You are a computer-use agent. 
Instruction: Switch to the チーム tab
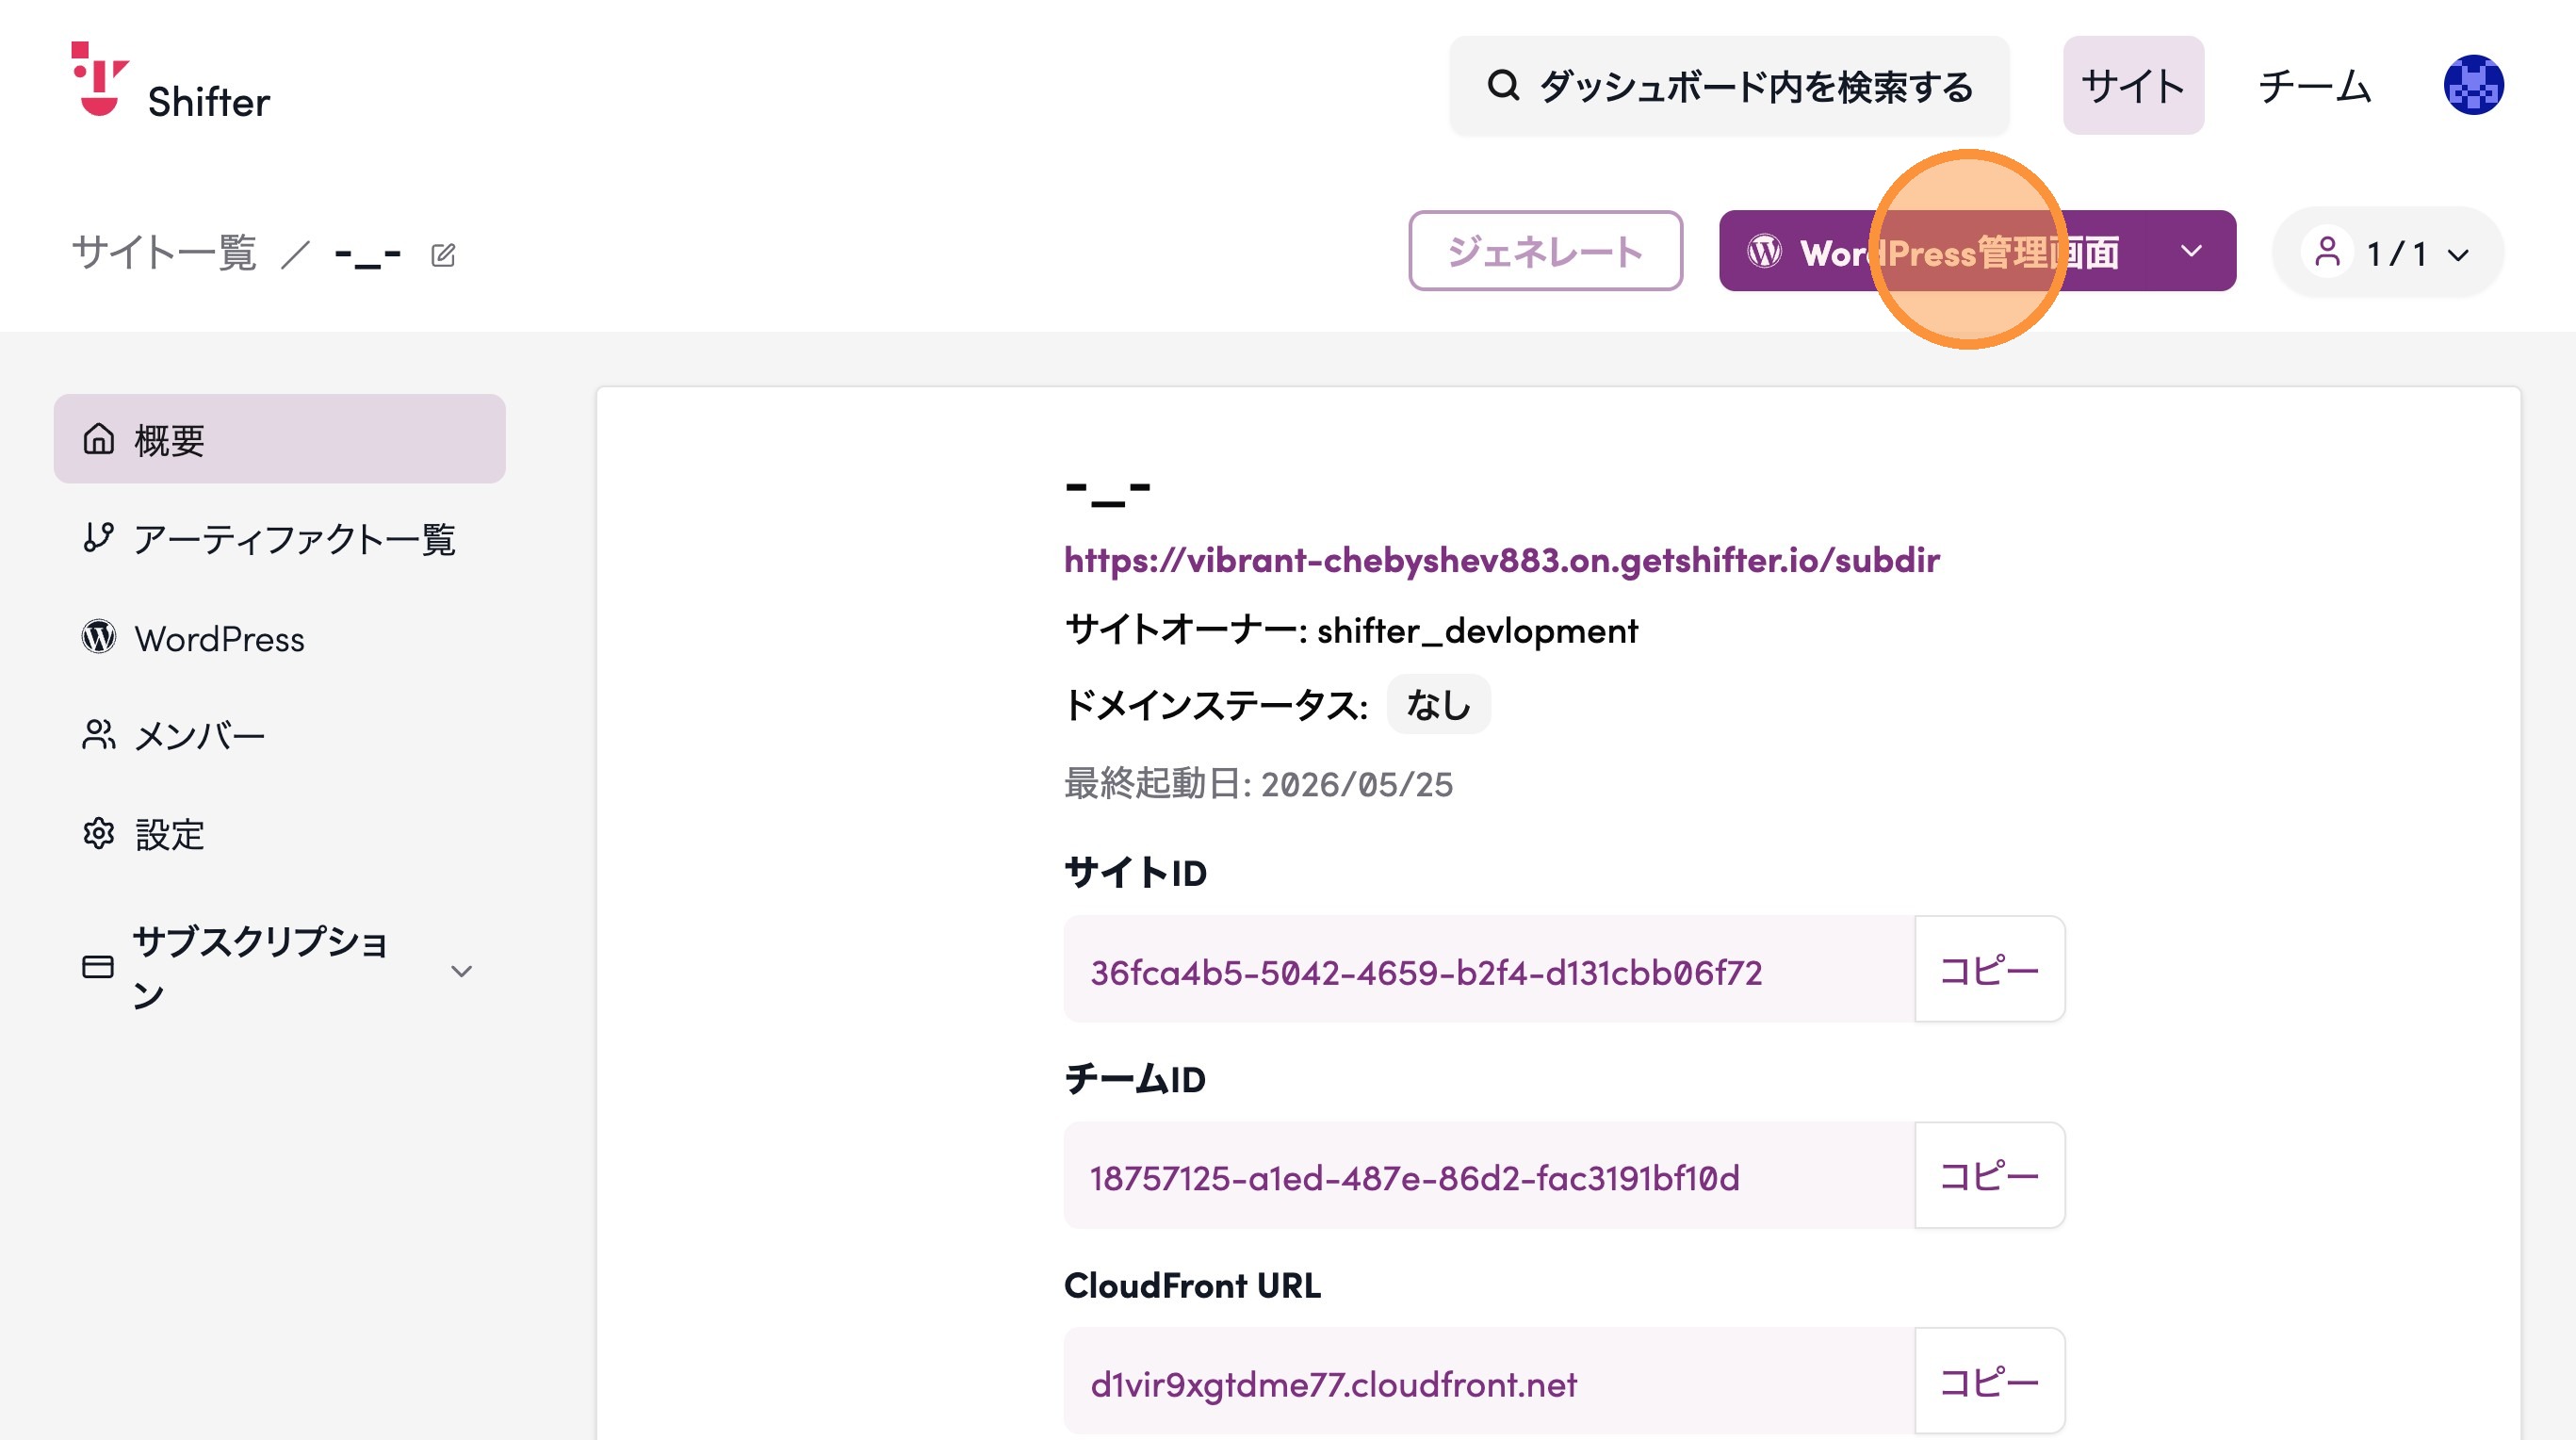tap(2314, 86)
